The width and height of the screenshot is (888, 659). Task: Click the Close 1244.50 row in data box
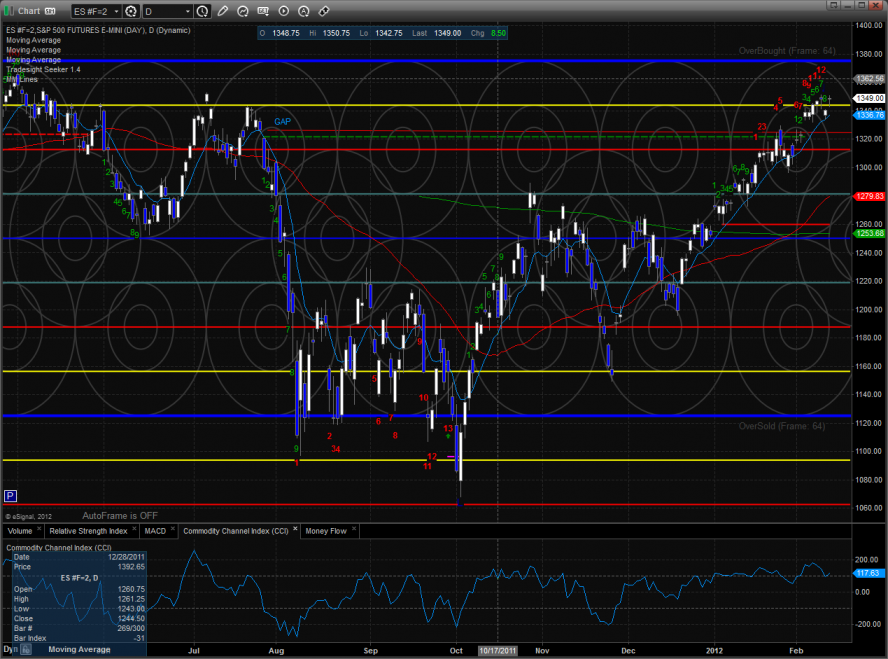79,619
